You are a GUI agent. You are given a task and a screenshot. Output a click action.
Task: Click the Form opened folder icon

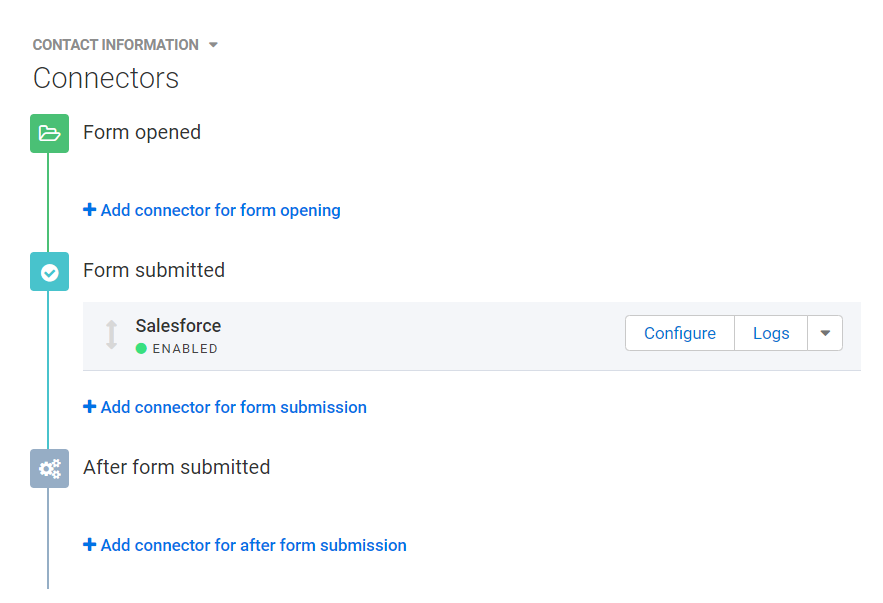click(49, 132)
